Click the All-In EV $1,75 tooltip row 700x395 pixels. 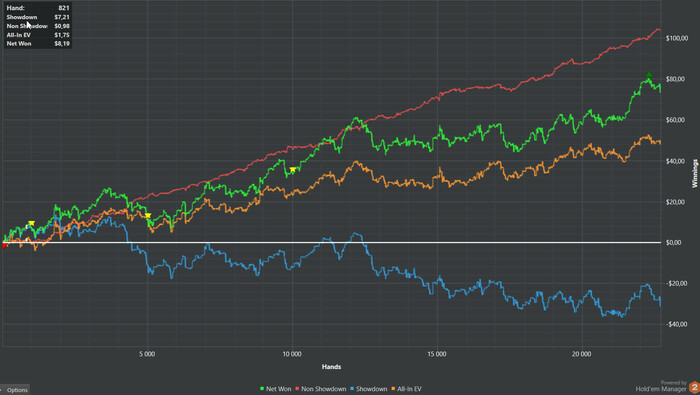38,35
